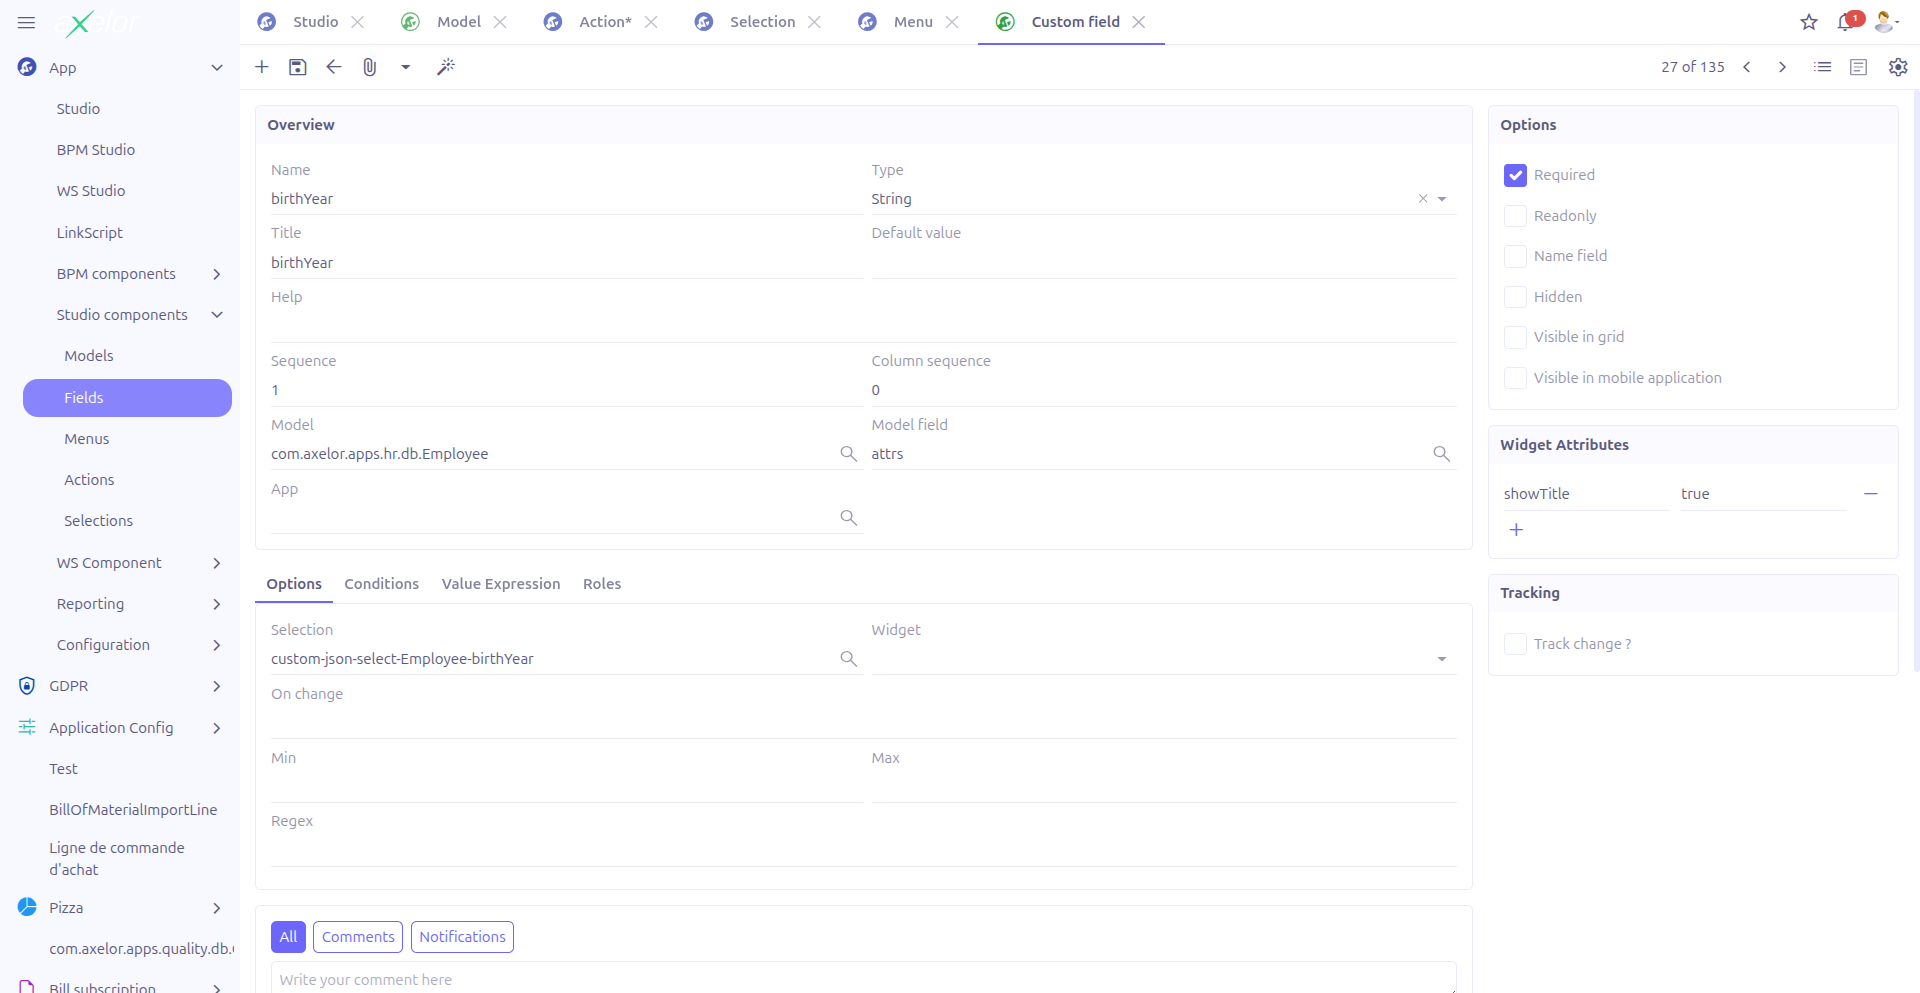Image resolution: width=1920 pixels, height=993 pixels.
Task: Check the Hidden option
Action: 1516,297
